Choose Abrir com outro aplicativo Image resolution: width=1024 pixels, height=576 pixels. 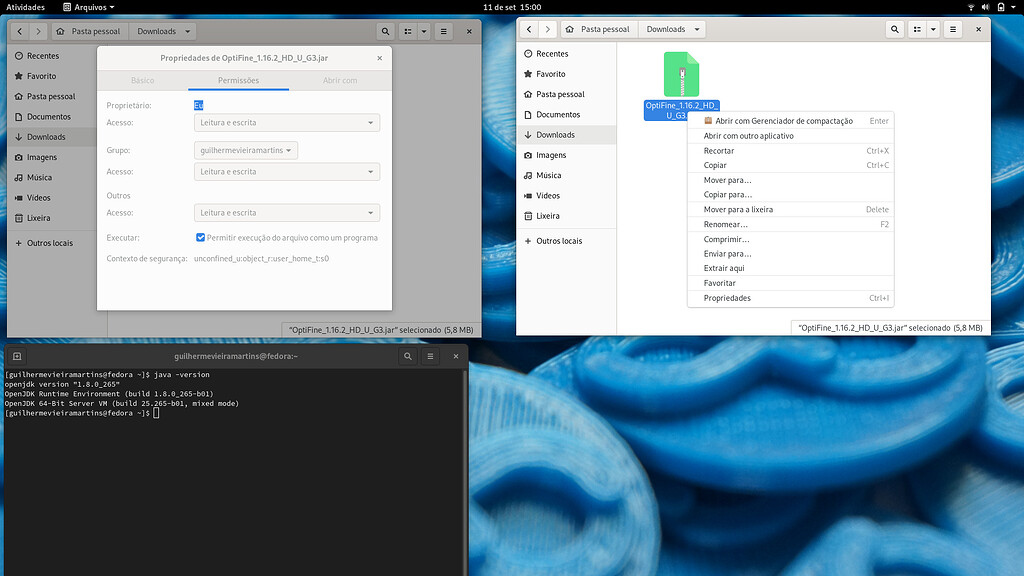pos(790,136)
